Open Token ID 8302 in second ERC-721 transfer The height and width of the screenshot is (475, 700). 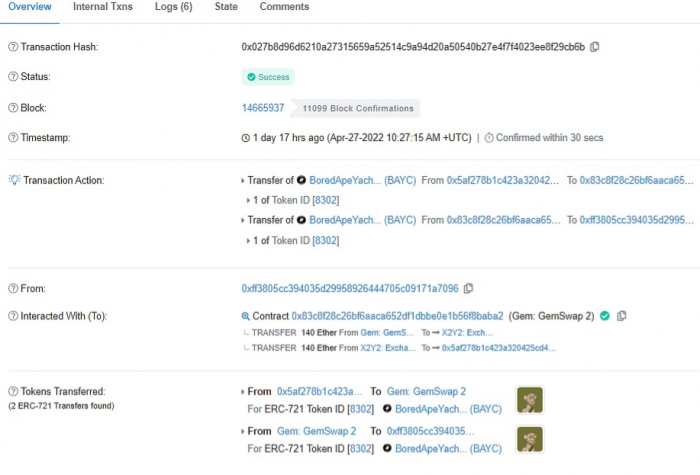pos(360,449)
